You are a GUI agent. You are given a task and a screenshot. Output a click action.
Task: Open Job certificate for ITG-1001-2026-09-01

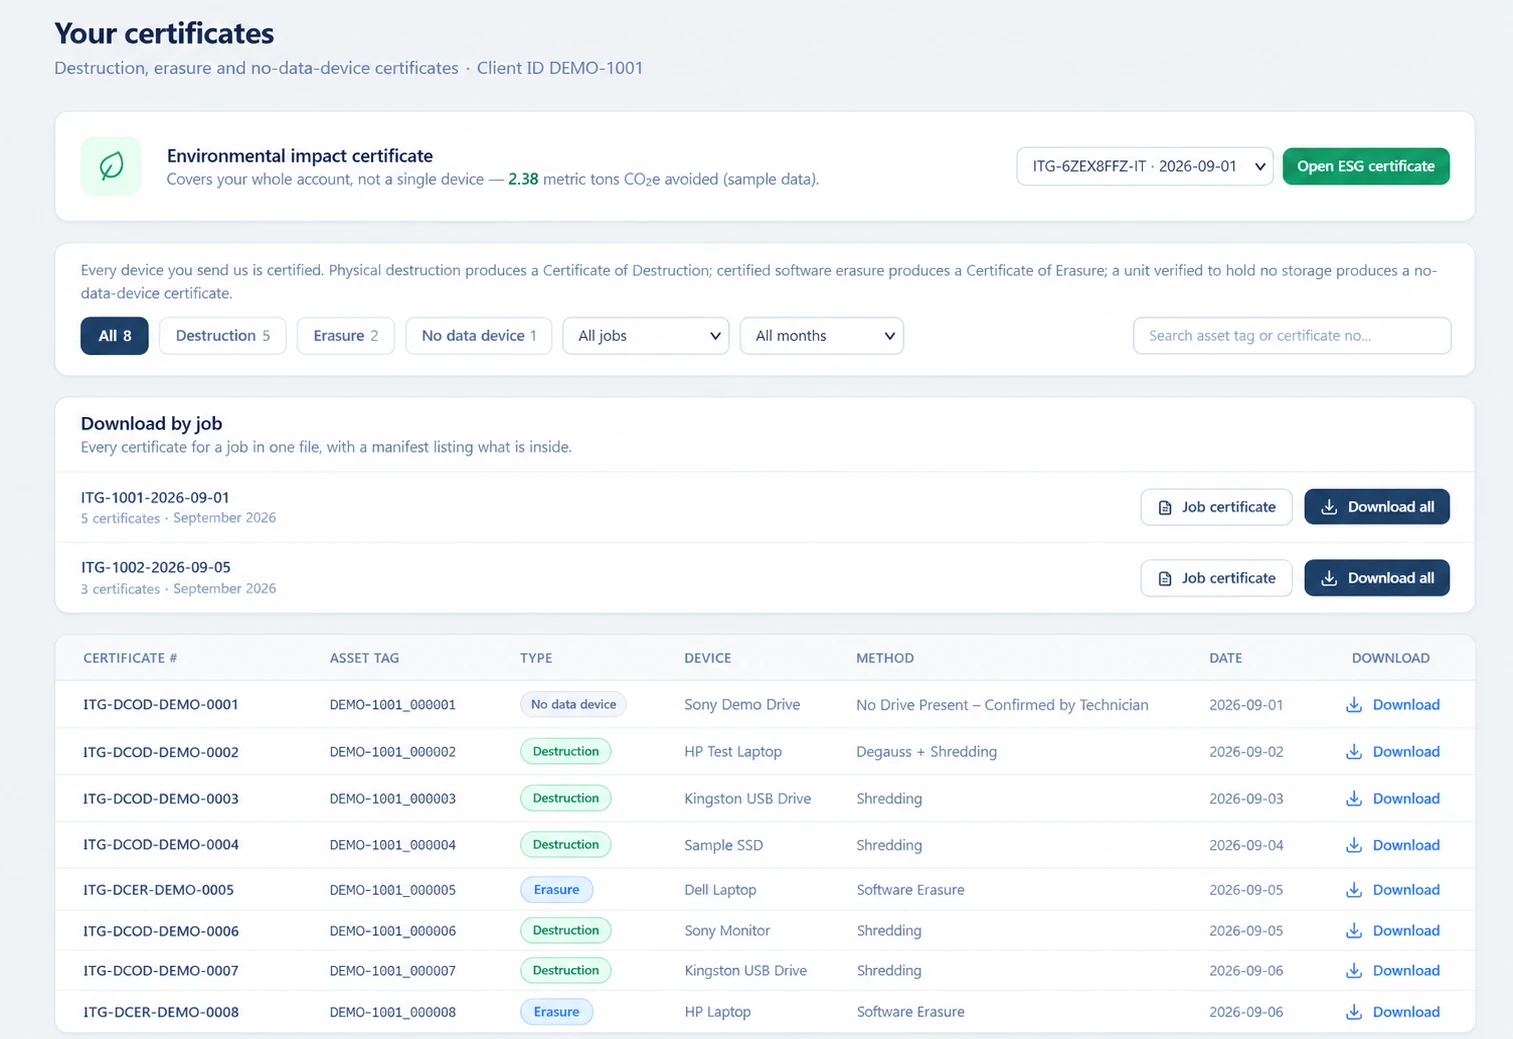(1216, 507)
